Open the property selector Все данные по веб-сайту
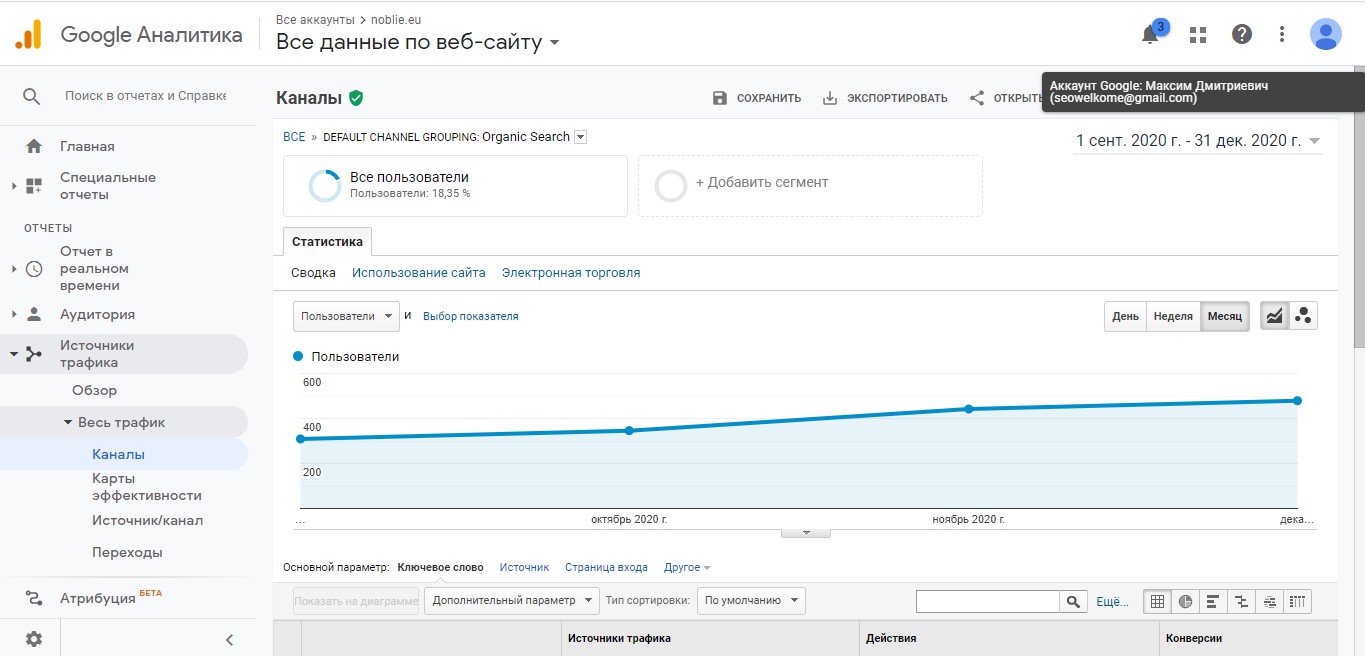The image size is (1365, 656). [418, 42]
